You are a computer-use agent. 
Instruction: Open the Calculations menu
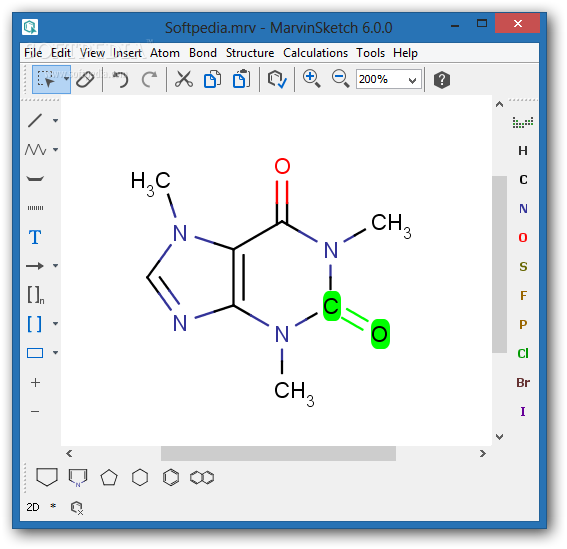(x=315, y=53)
